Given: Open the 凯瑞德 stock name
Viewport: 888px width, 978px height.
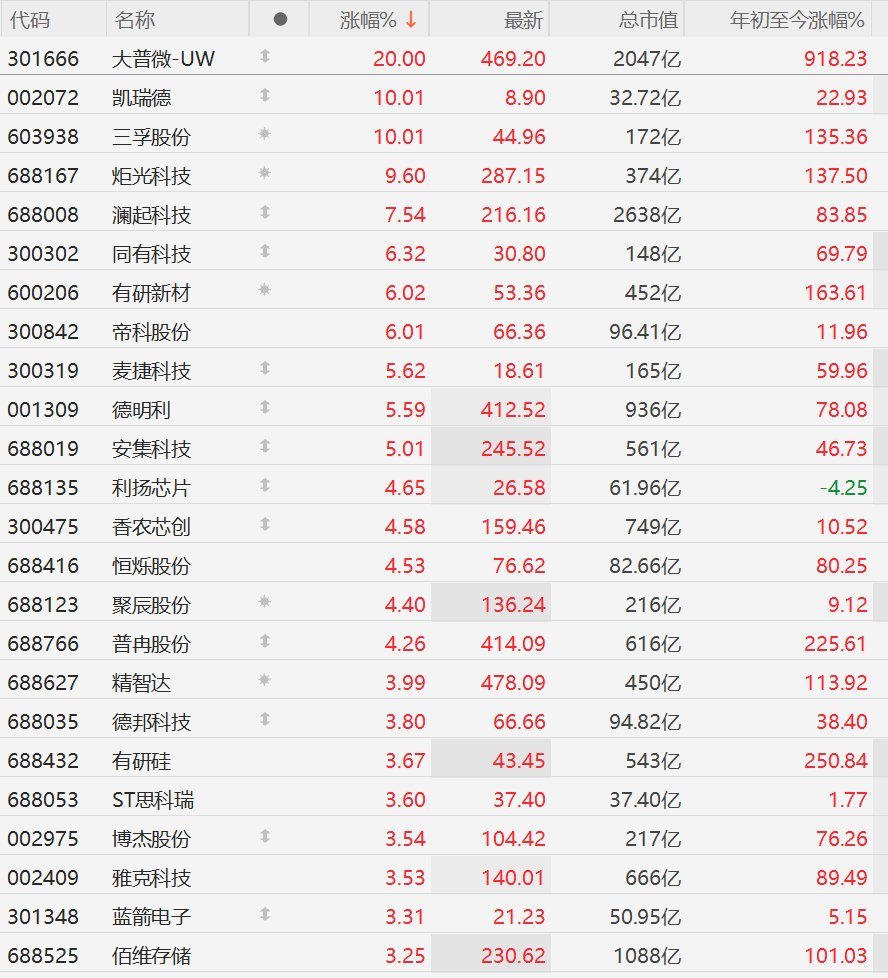Looking at the screenshot, I should click(142, 98).
